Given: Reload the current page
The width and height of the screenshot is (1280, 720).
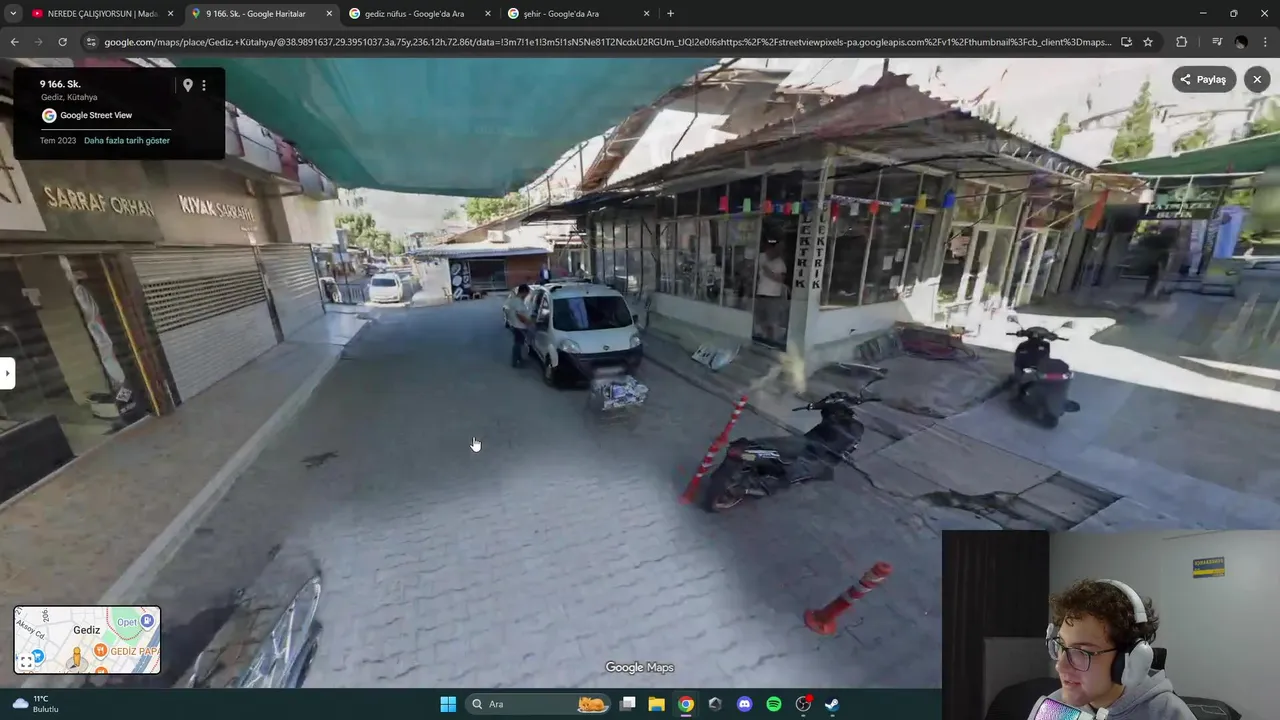Looking at the screenshot, I should 62,42.
